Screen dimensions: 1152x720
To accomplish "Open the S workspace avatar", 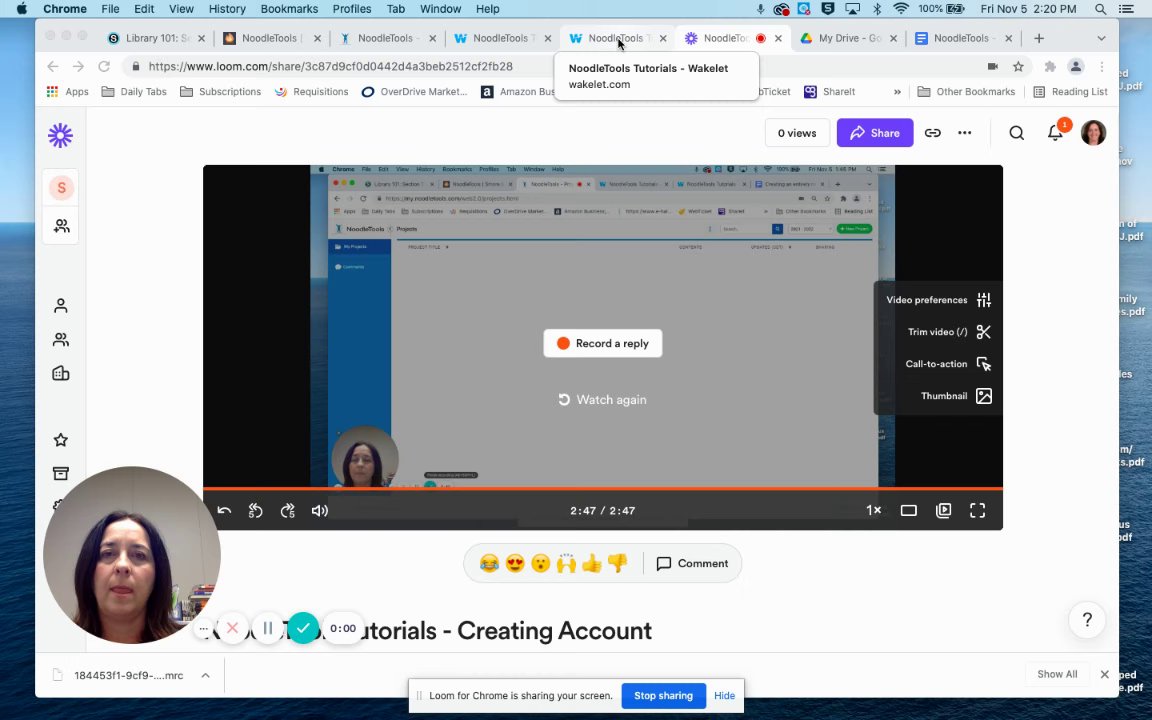I will click(61, 188).
